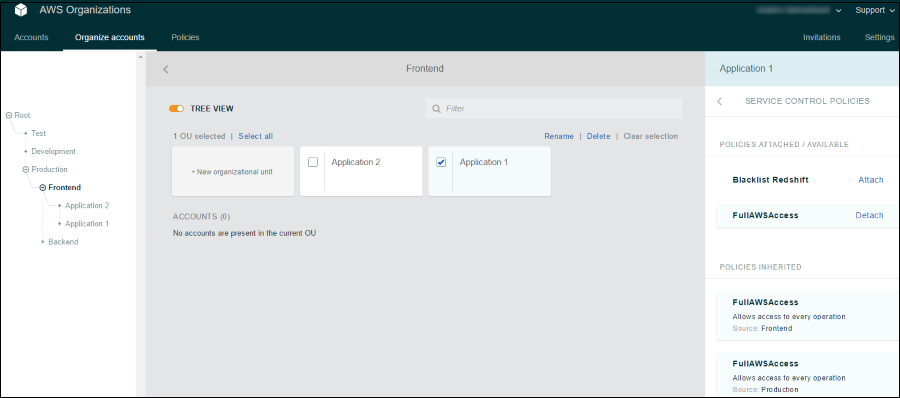Select Backend in the tree
This screenshot has width=900, height=398.
(63, 242)
